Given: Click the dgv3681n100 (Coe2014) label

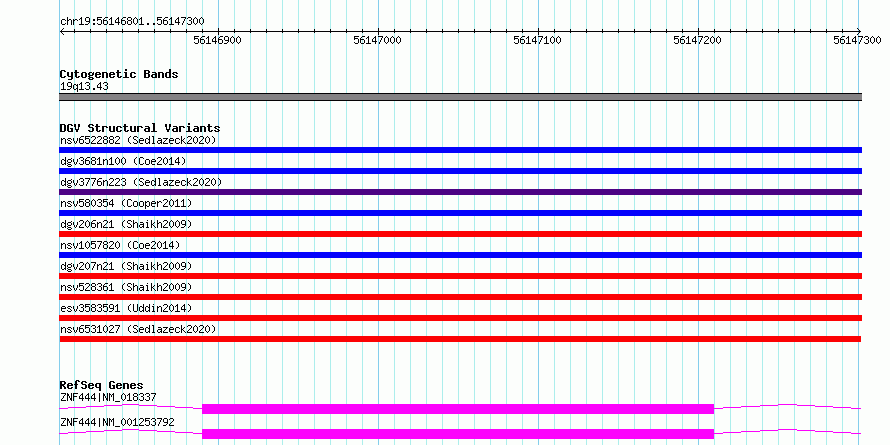Looking at the screenshot, I should coord(123,161).
